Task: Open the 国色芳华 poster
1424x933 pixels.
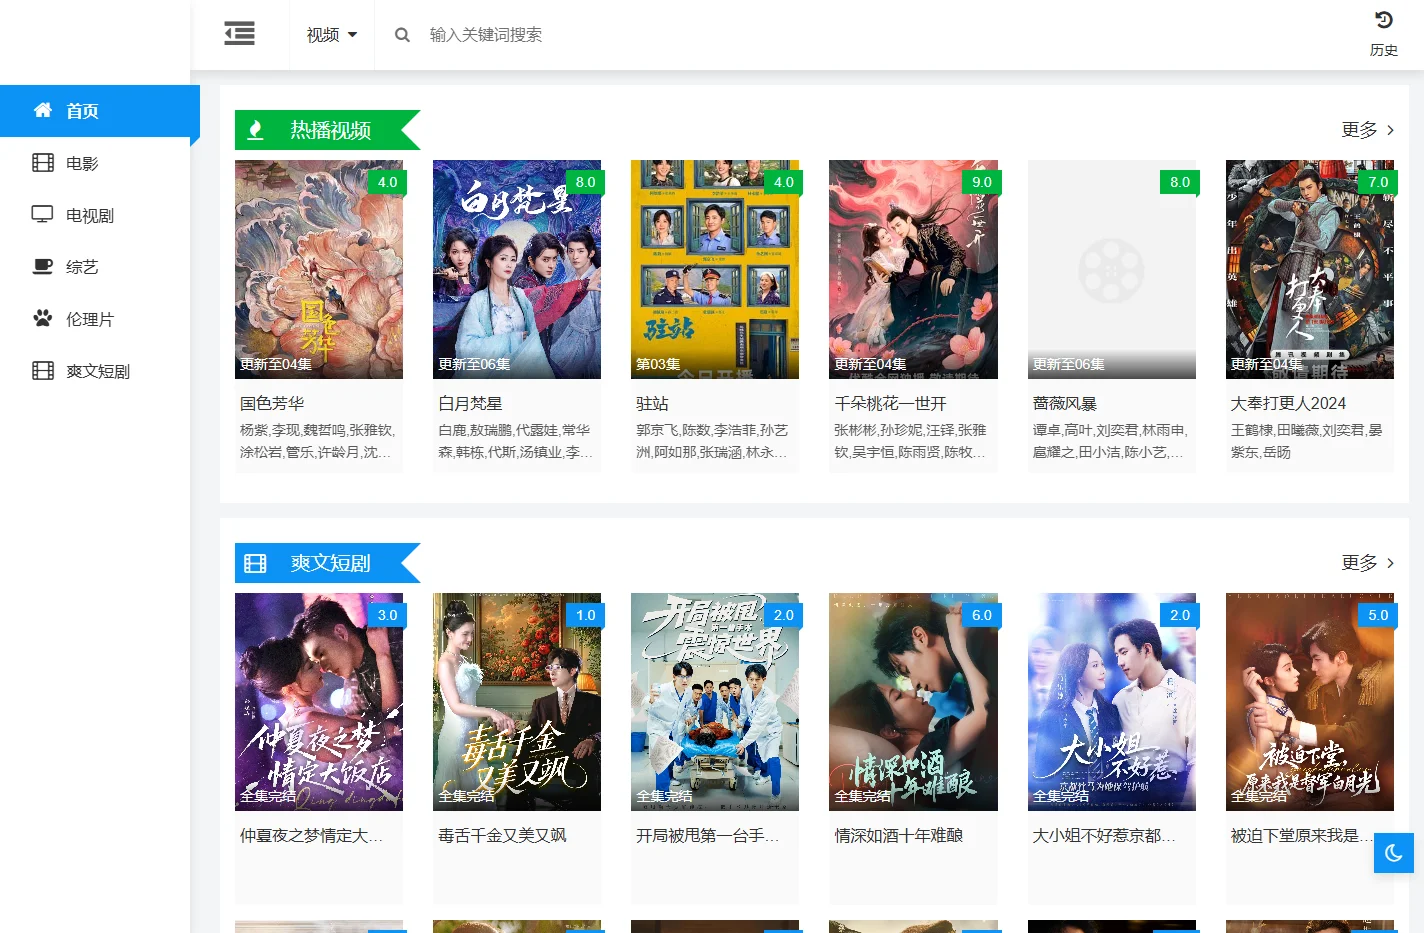Action: click(x=319, y=269)
